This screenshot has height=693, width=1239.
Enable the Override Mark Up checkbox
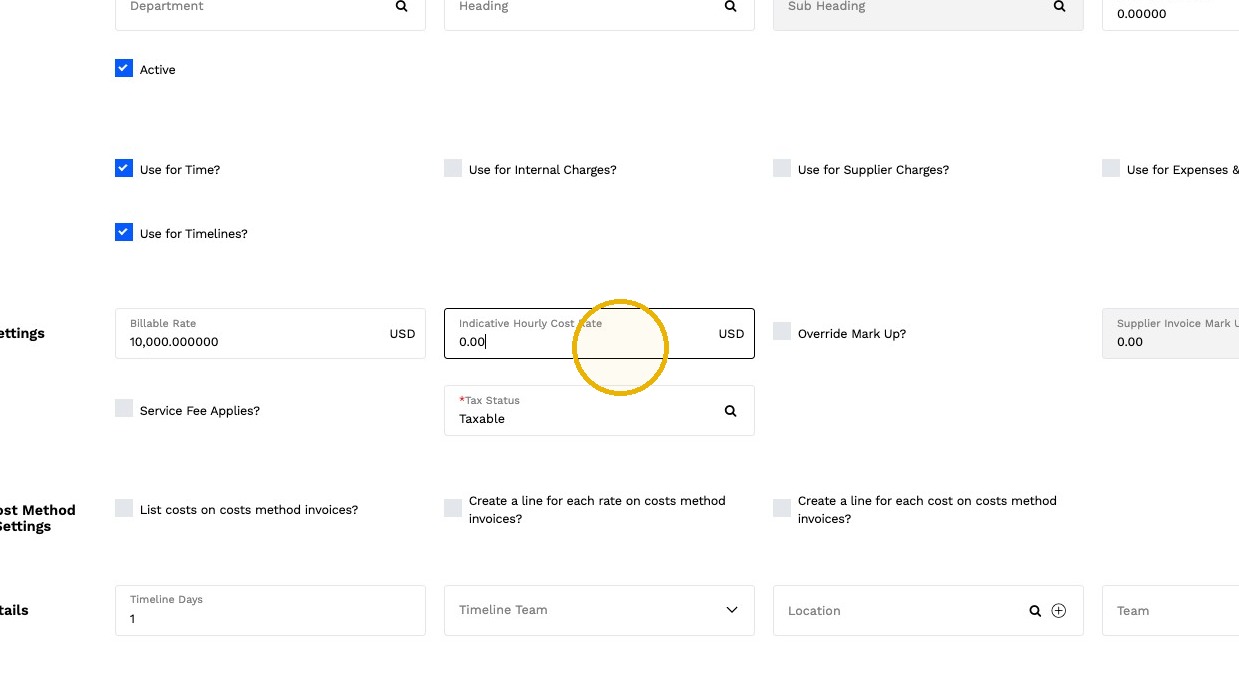[x=782, y=331]
